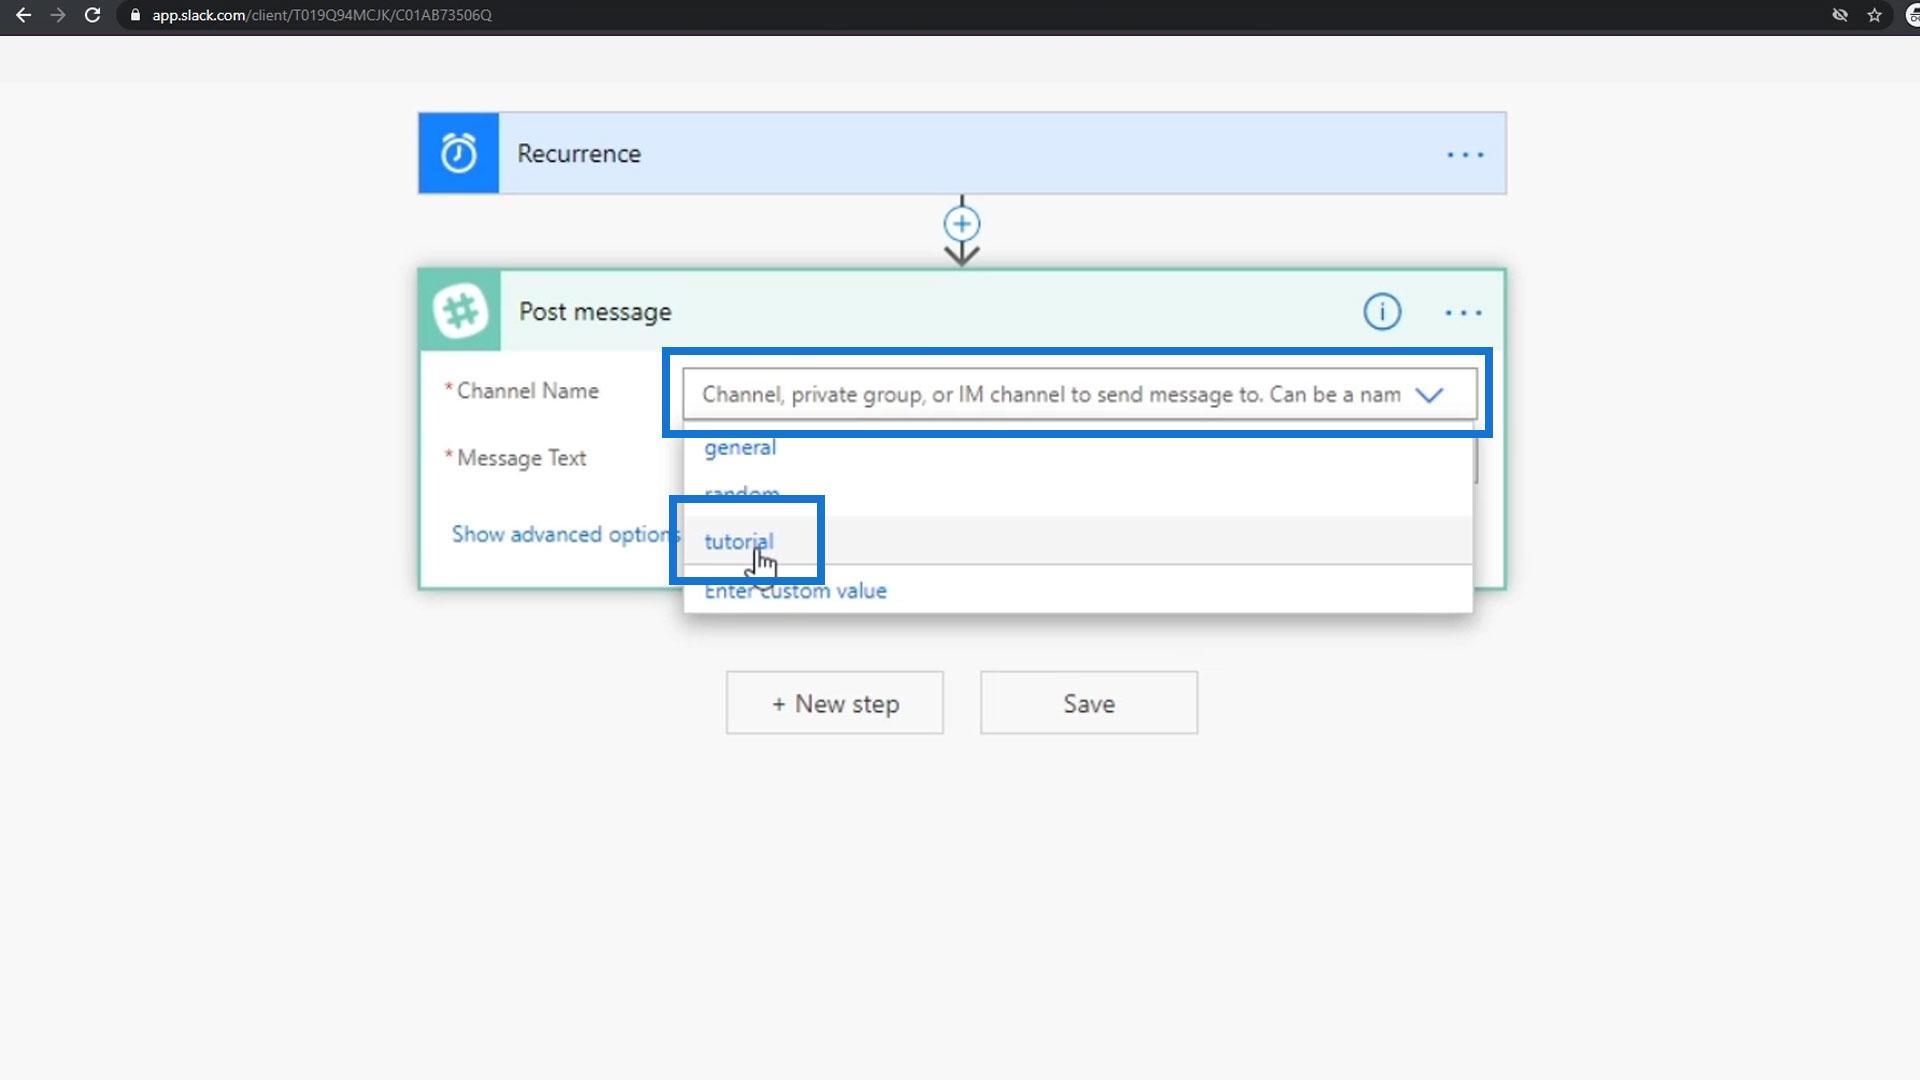Open the Post message info icon
Image resolution: width=1920 pixels, height=1080 pixels.
pos(1382,312)
